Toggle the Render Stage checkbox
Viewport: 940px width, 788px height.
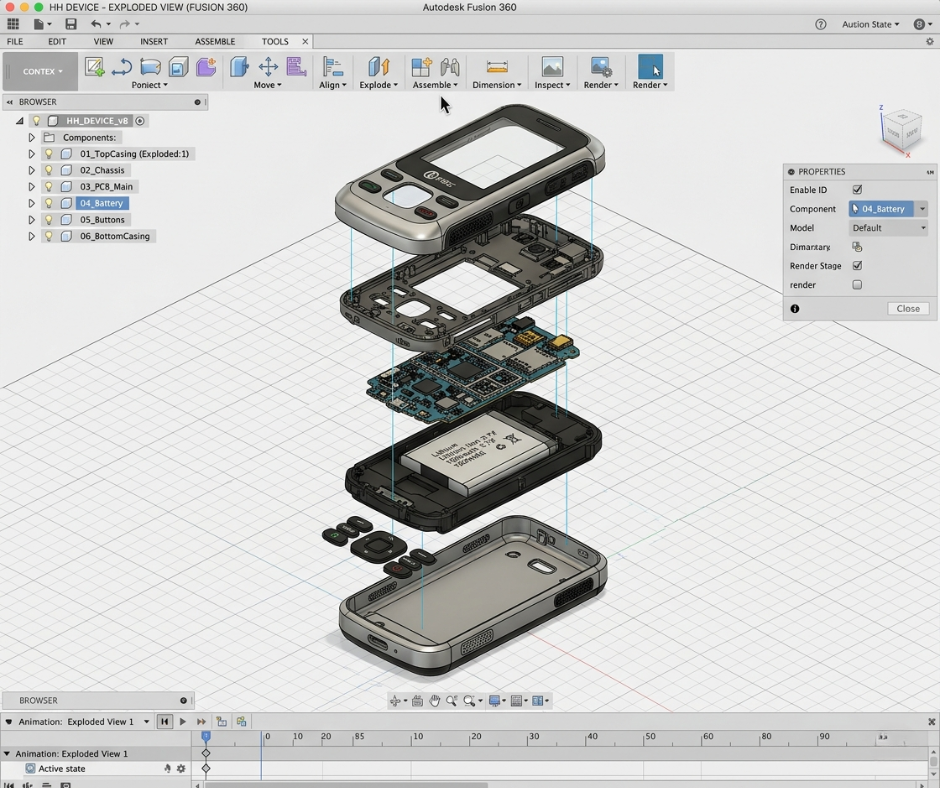tap(857, 265)
